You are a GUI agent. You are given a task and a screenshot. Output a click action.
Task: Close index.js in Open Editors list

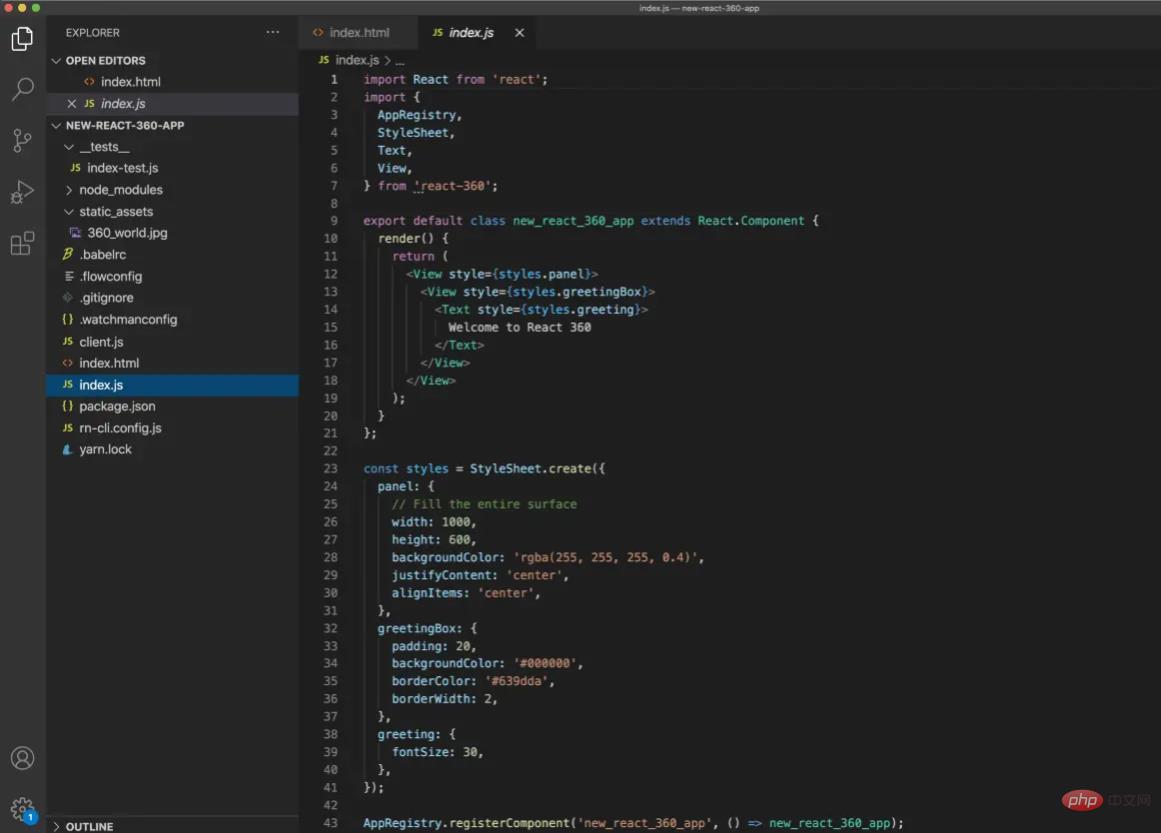coord(71,104)
